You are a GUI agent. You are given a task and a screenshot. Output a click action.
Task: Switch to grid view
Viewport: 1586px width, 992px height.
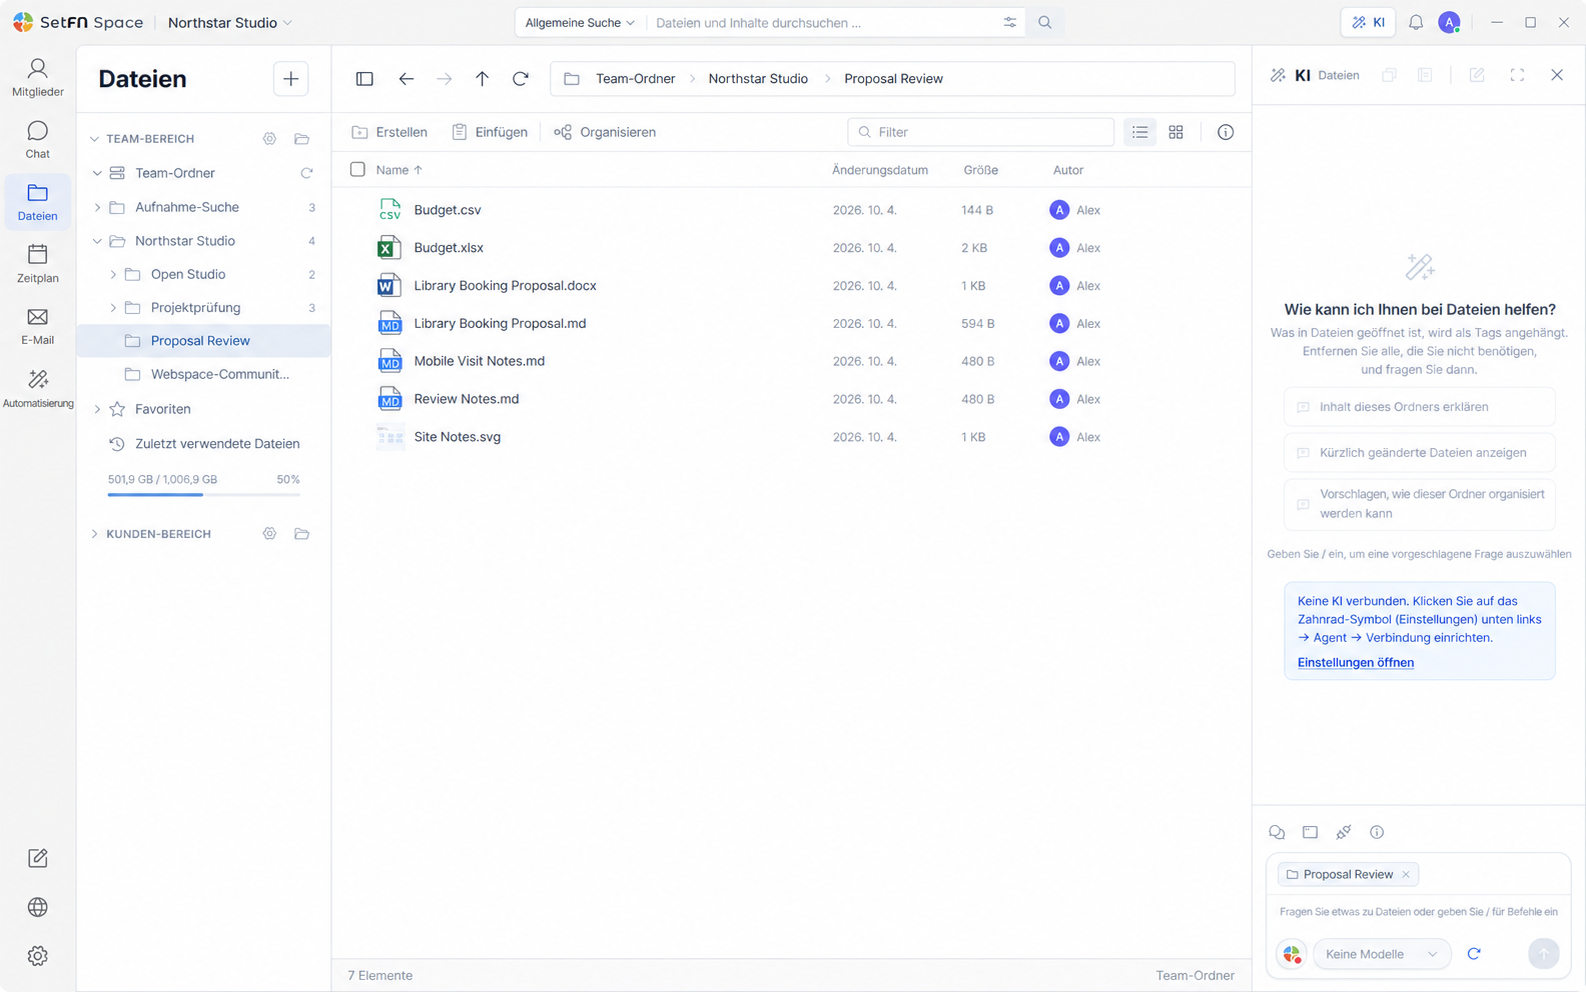1176,132
